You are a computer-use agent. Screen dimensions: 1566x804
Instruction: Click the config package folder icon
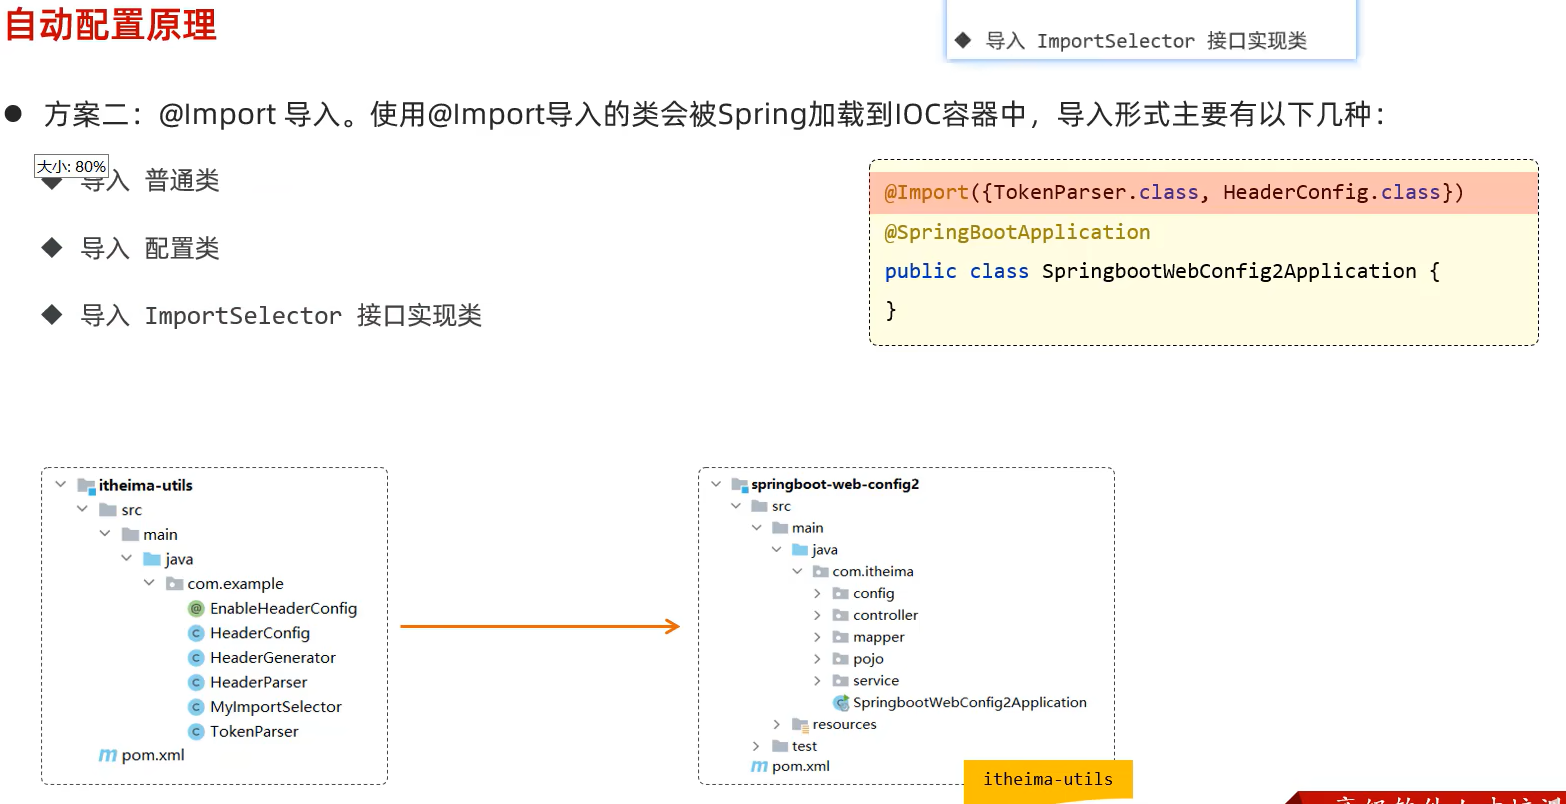[841, 593]
